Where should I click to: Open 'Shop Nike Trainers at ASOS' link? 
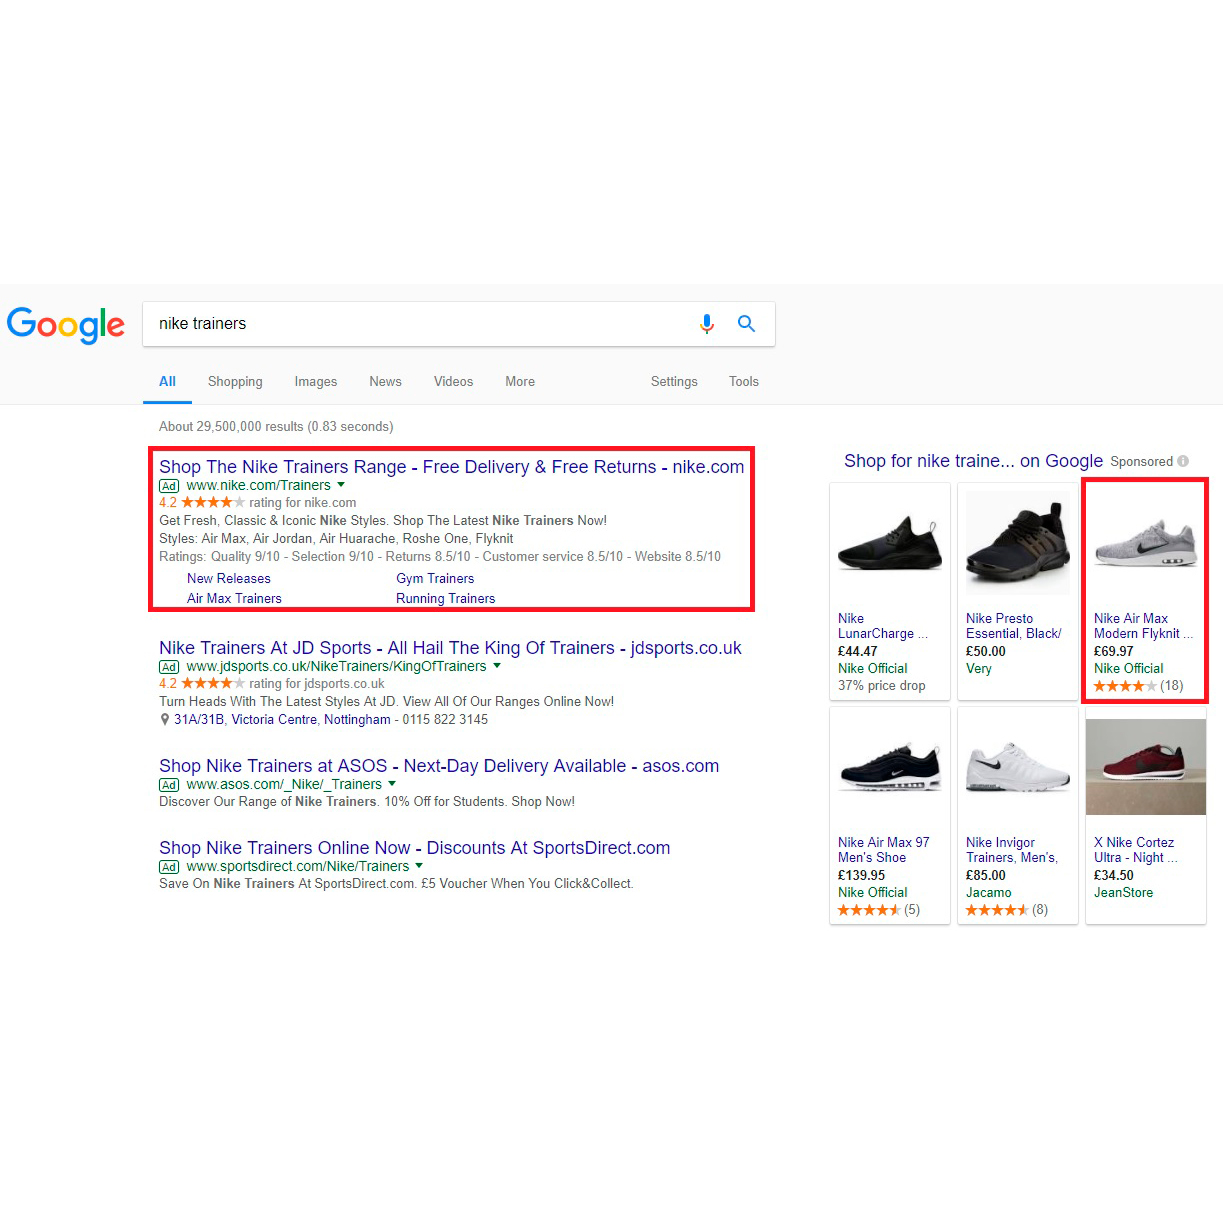[439, 766]
